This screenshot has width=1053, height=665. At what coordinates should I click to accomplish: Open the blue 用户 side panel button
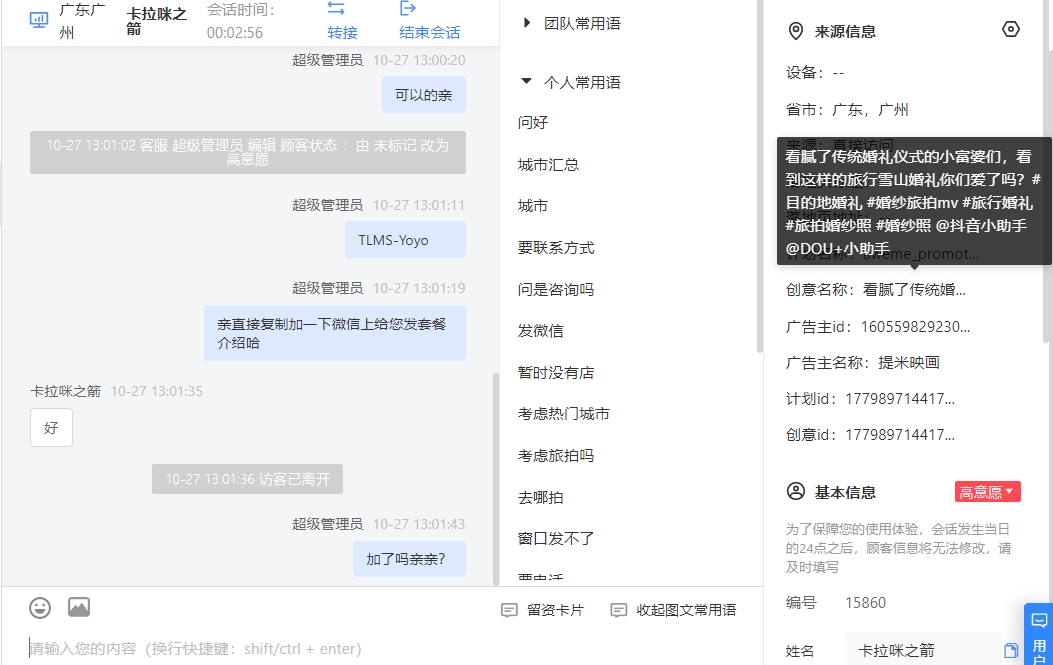pyautogui.click(x=1039, y=634)
